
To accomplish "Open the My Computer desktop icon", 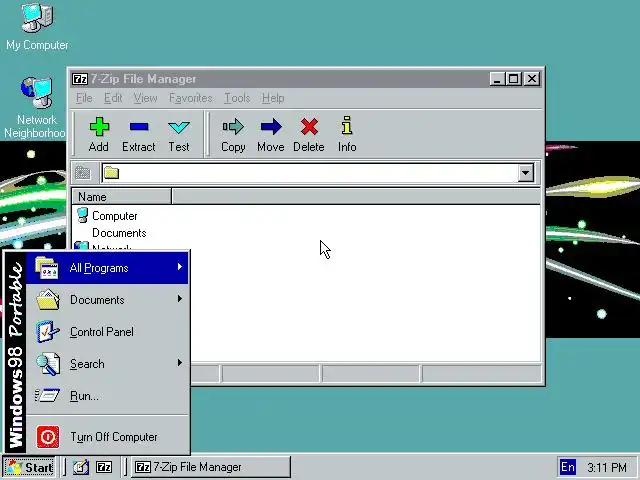I will point(37,26).
